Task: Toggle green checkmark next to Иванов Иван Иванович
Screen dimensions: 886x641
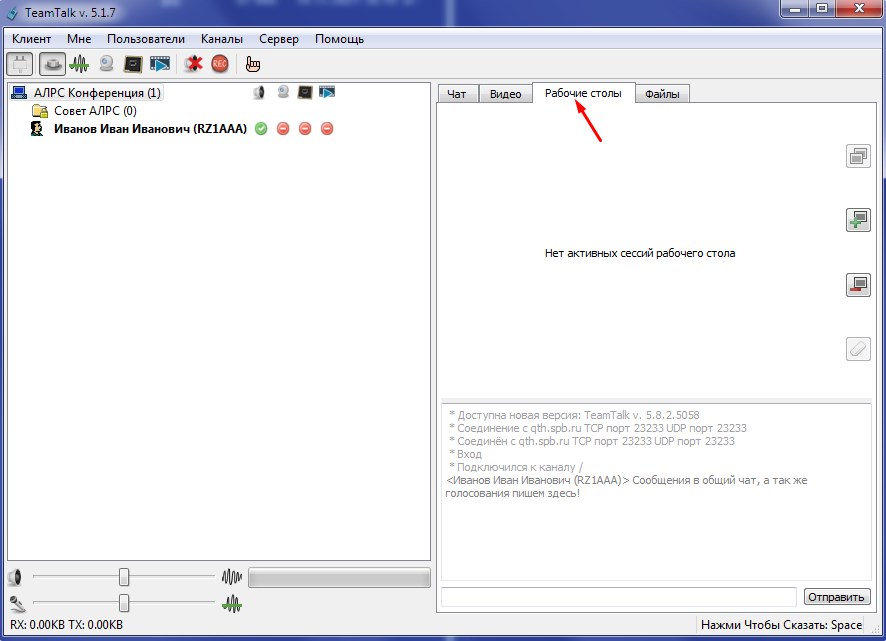Action: [261, 129]
